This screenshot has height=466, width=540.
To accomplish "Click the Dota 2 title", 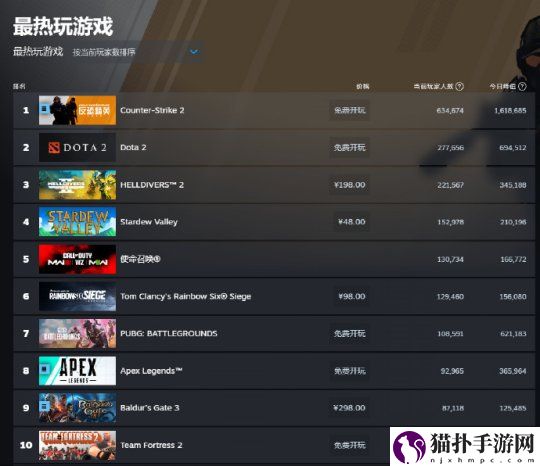I will [133, 147].
